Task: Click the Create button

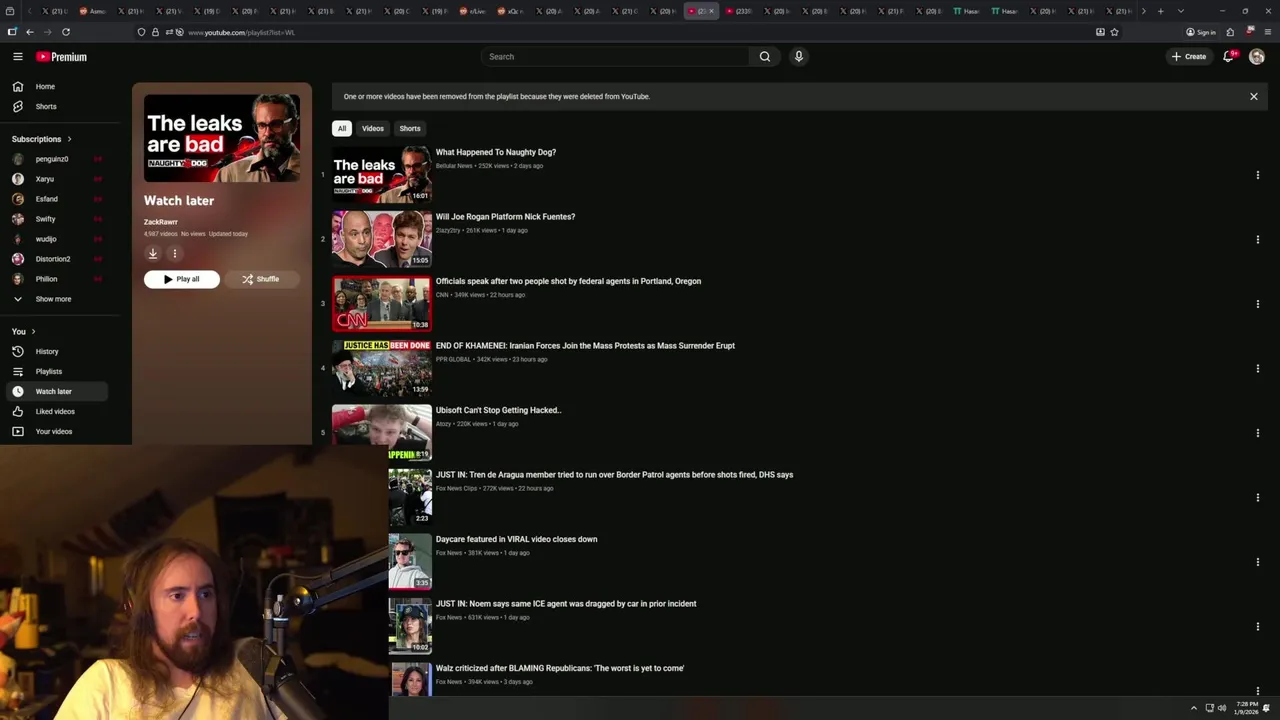Action: pyautogui.click(x=1189, y=57)
